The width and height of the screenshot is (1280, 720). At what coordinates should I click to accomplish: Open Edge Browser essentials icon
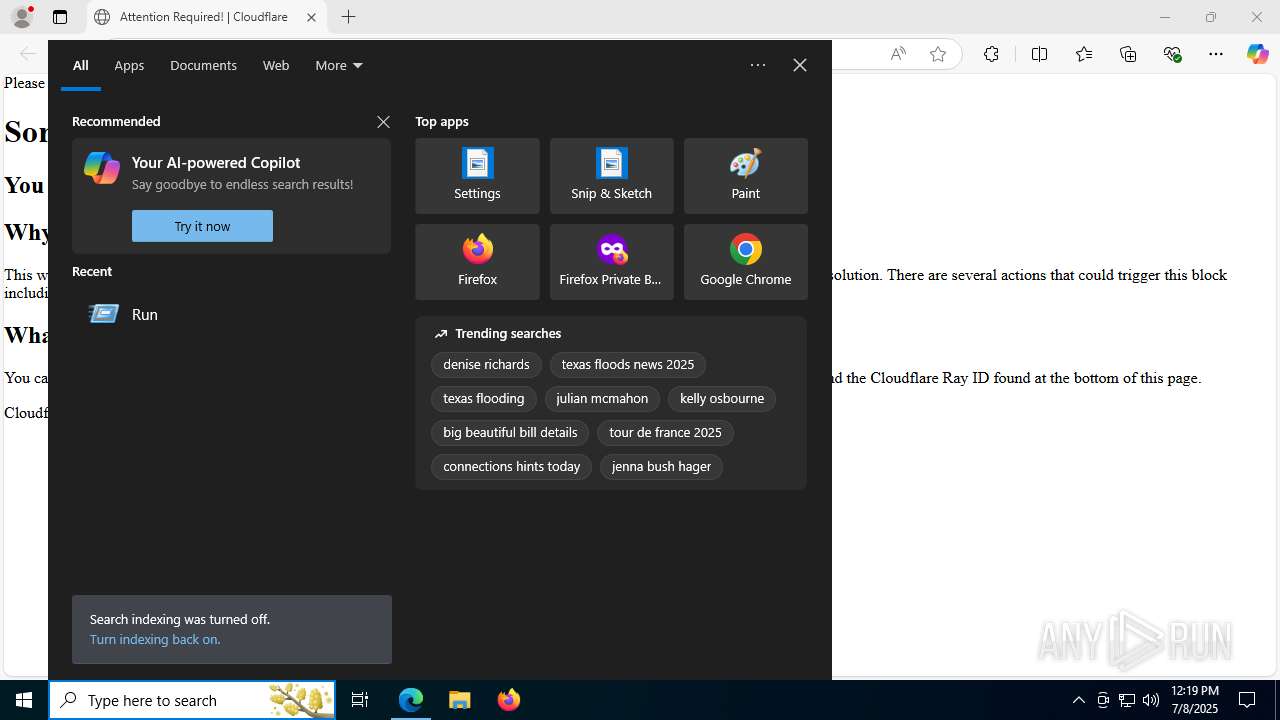click(x=1172, y=54)
